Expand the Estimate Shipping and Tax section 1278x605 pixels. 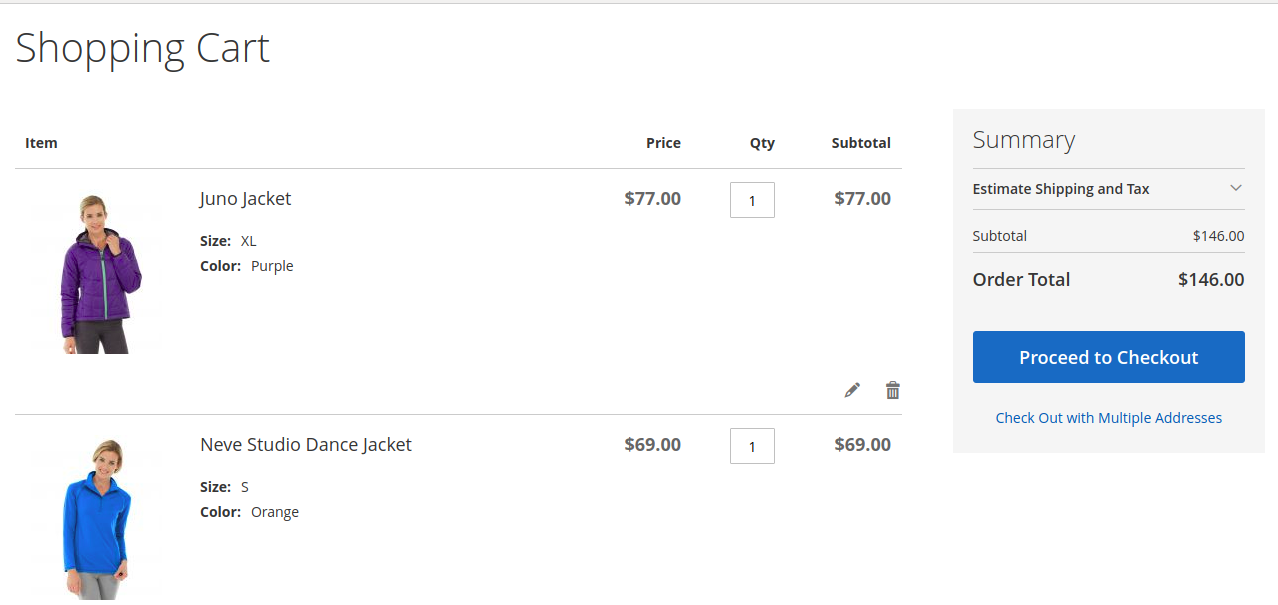1061,188
